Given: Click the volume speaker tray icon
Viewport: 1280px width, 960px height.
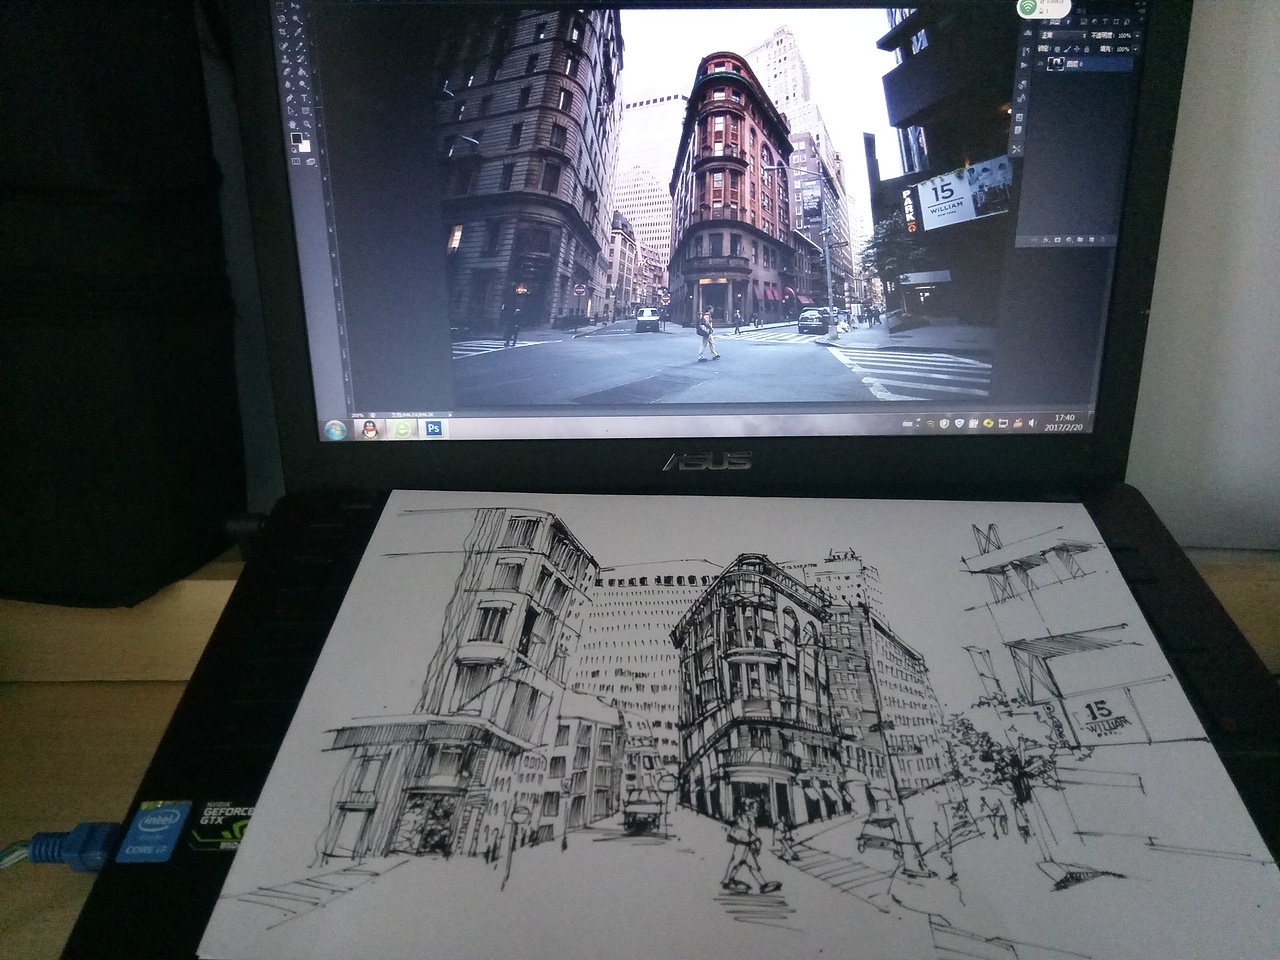Looking at the screenshot, I should coord(1032,423).
